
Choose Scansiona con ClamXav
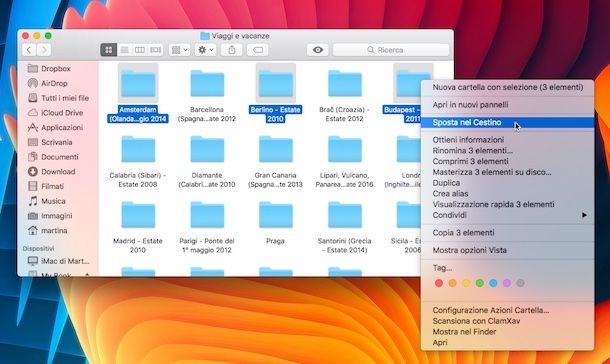(507, 321)
